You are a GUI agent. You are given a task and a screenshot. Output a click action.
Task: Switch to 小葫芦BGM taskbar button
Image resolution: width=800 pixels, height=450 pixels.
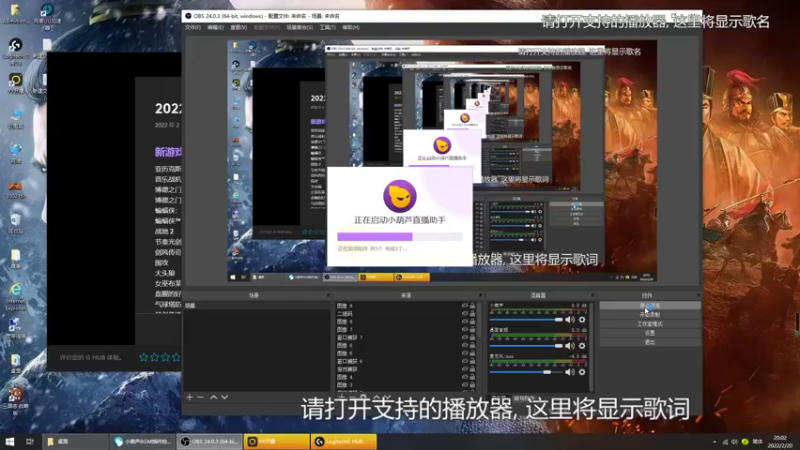pos(143,441)
